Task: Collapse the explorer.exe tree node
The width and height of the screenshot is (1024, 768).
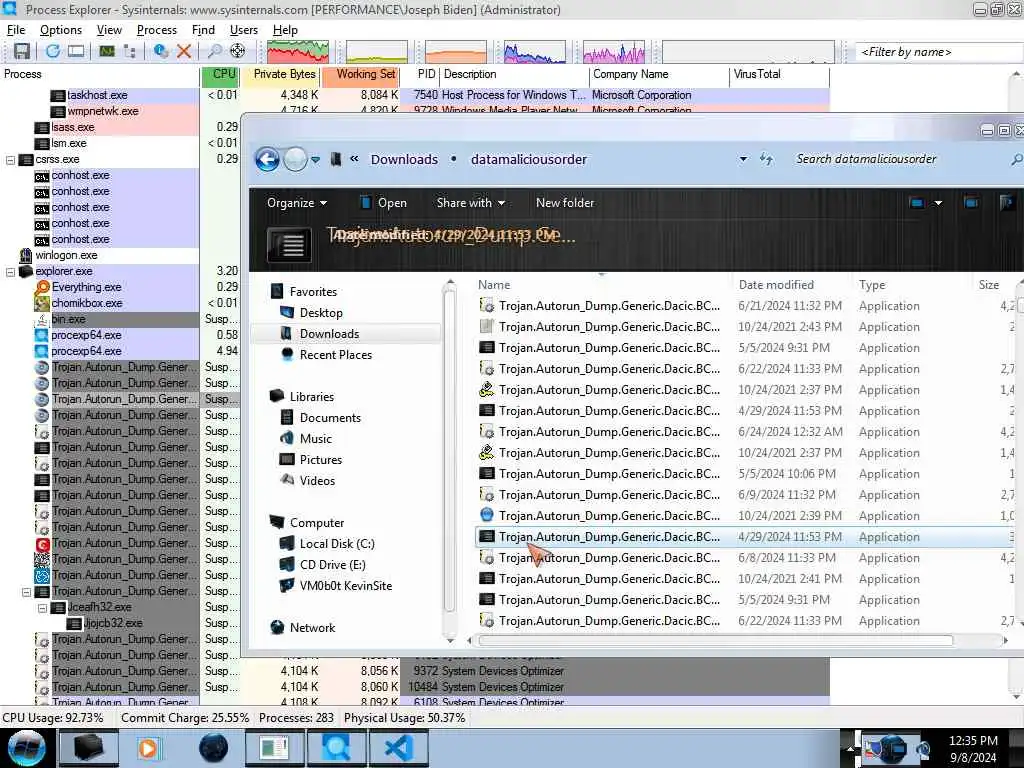Action: coord(10,272)
